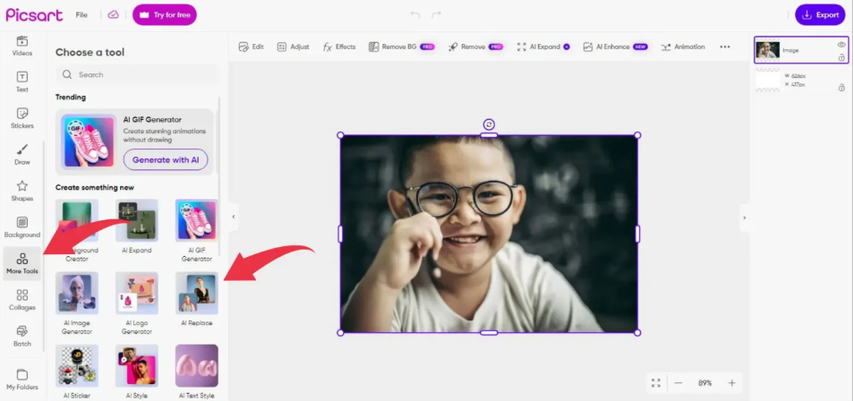Image resolution: width=853 pixels, height=401 pixels.
Task: Click the cloud save status icon
Action: point(113,15)
